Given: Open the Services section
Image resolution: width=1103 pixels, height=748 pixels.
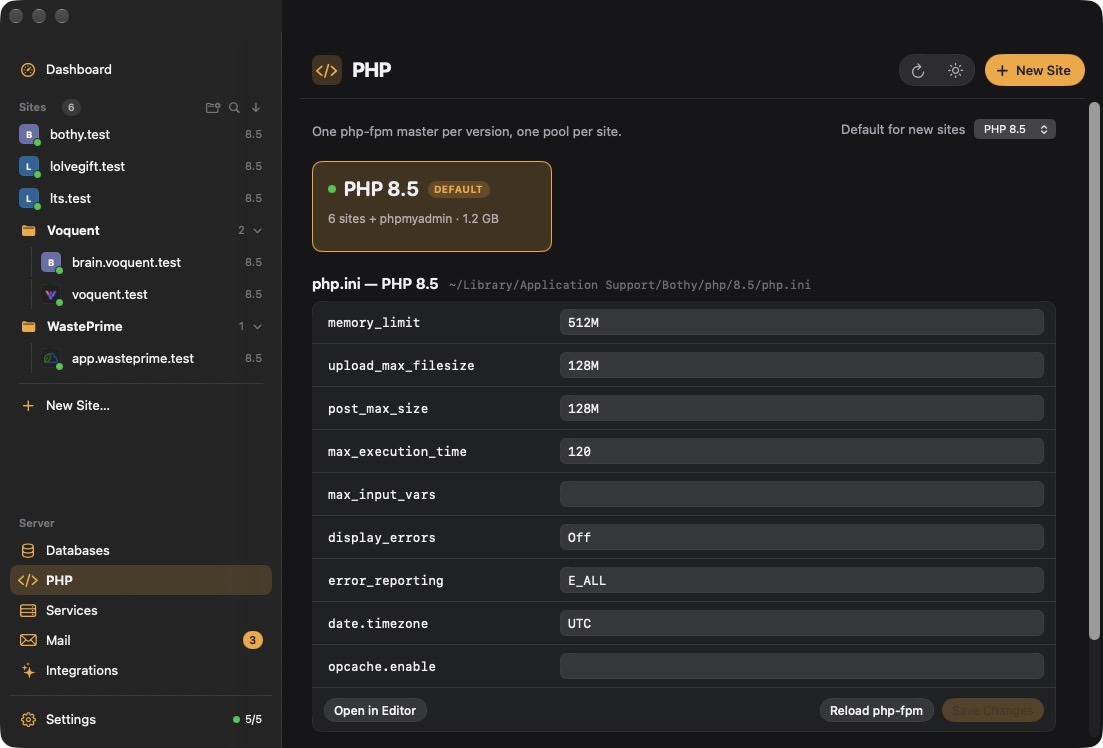Looking at the screenshot, I should coord(141,610).
